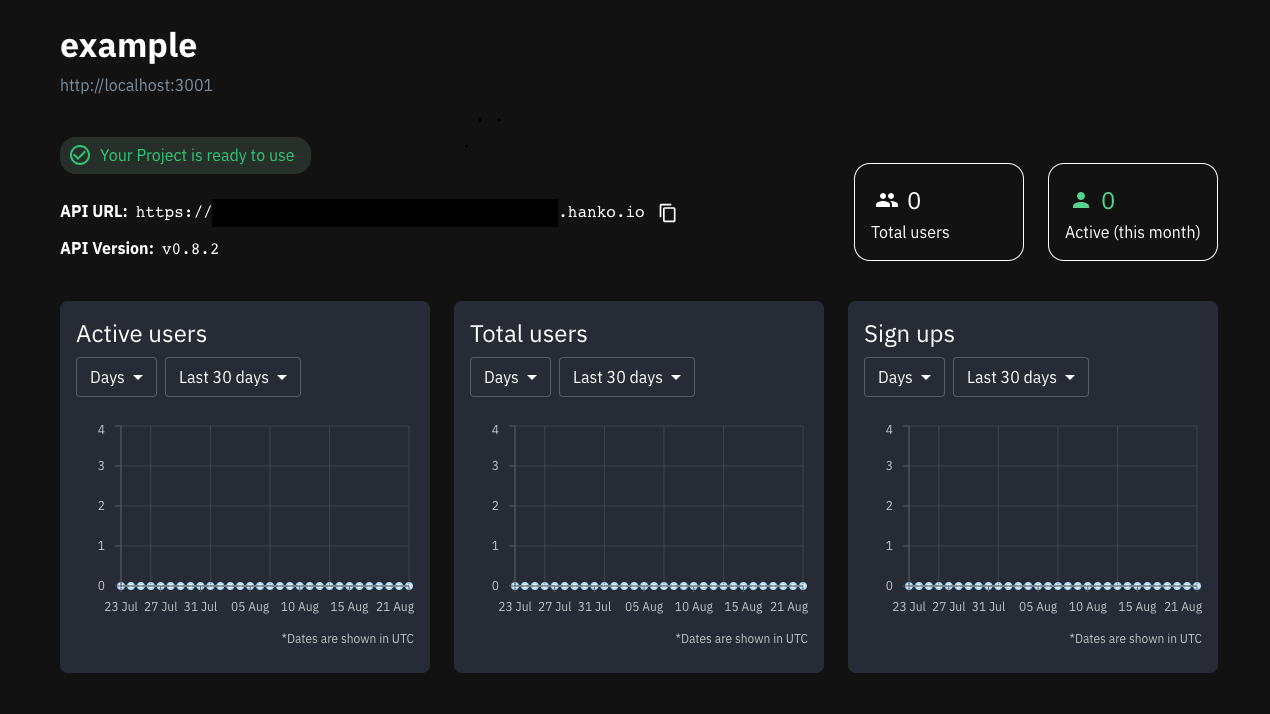
Task: Click the y-axis value 4 in Active users chart
Action: pos(101,430)
